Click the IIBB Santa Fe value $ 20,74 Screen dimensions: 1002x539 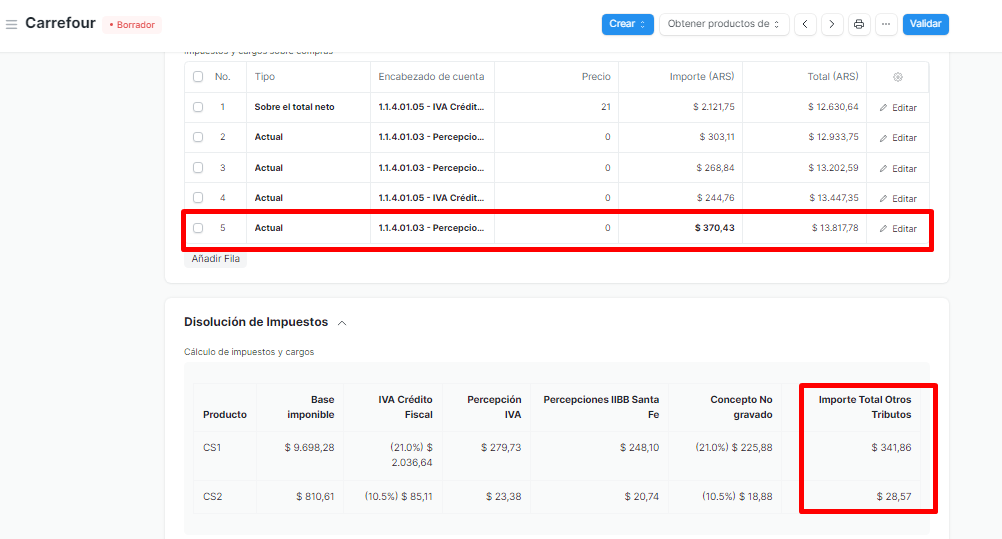pos(642,496)
